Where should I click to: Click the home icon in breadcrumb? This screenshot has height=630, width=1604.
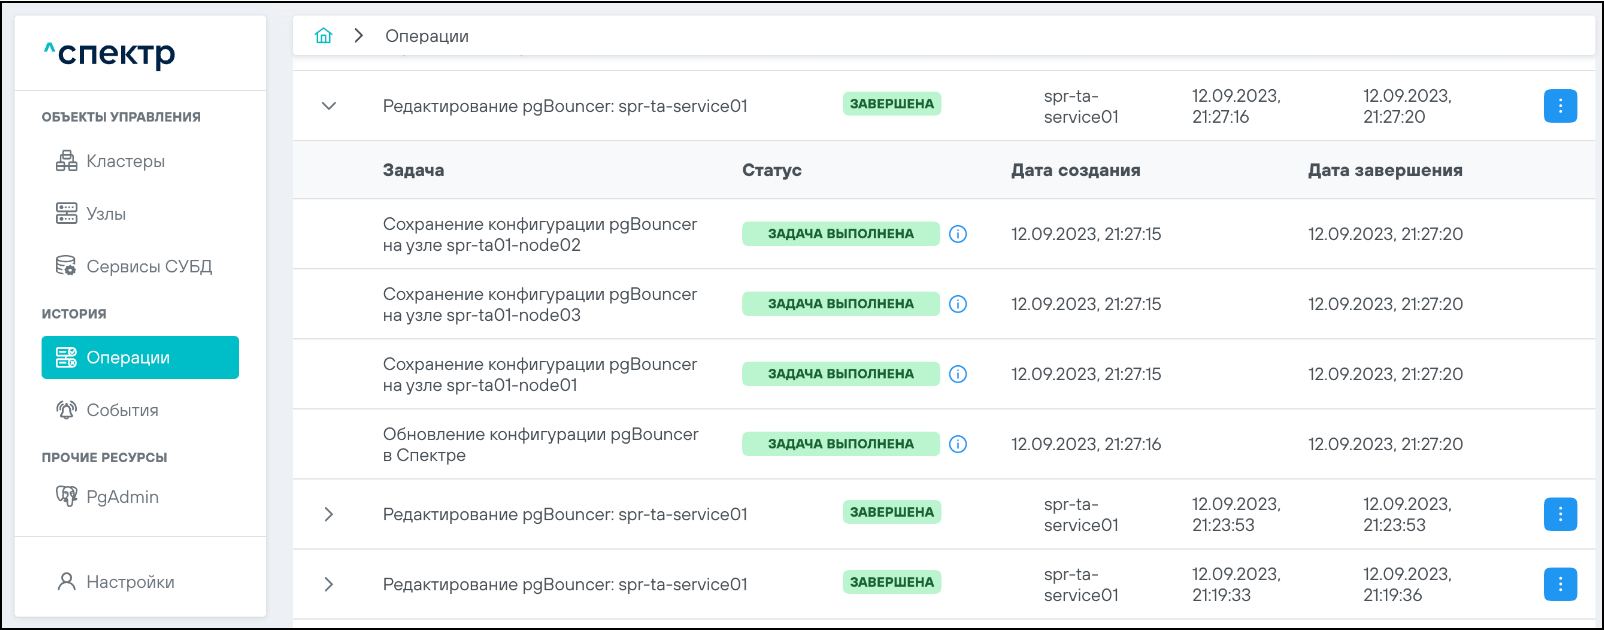coord(323,36)
